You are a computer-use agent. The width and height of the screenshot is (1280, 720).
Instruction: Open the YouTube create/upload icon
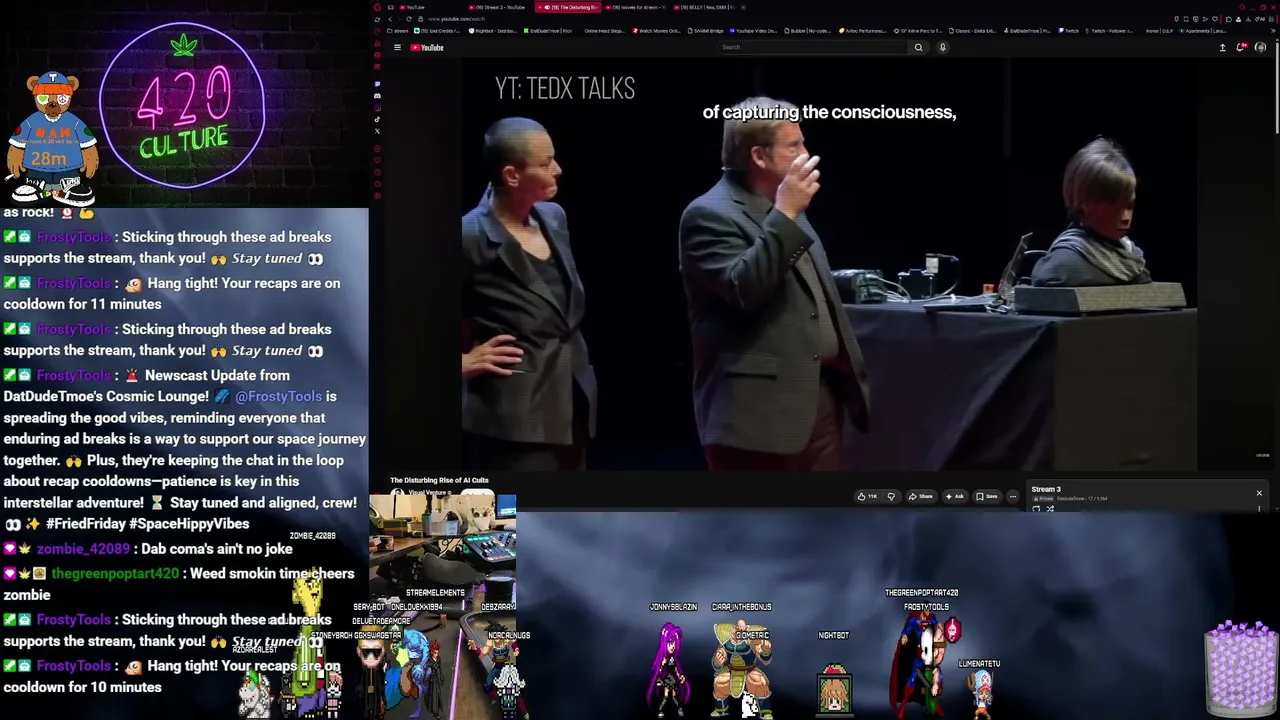tap(1222, 47)
